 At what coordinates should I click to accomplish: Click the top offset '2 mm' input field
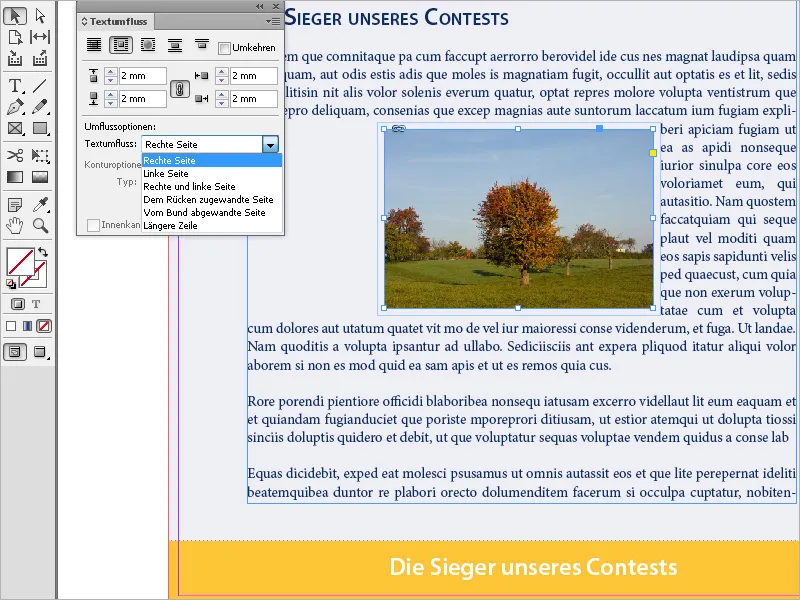[143, 75]
